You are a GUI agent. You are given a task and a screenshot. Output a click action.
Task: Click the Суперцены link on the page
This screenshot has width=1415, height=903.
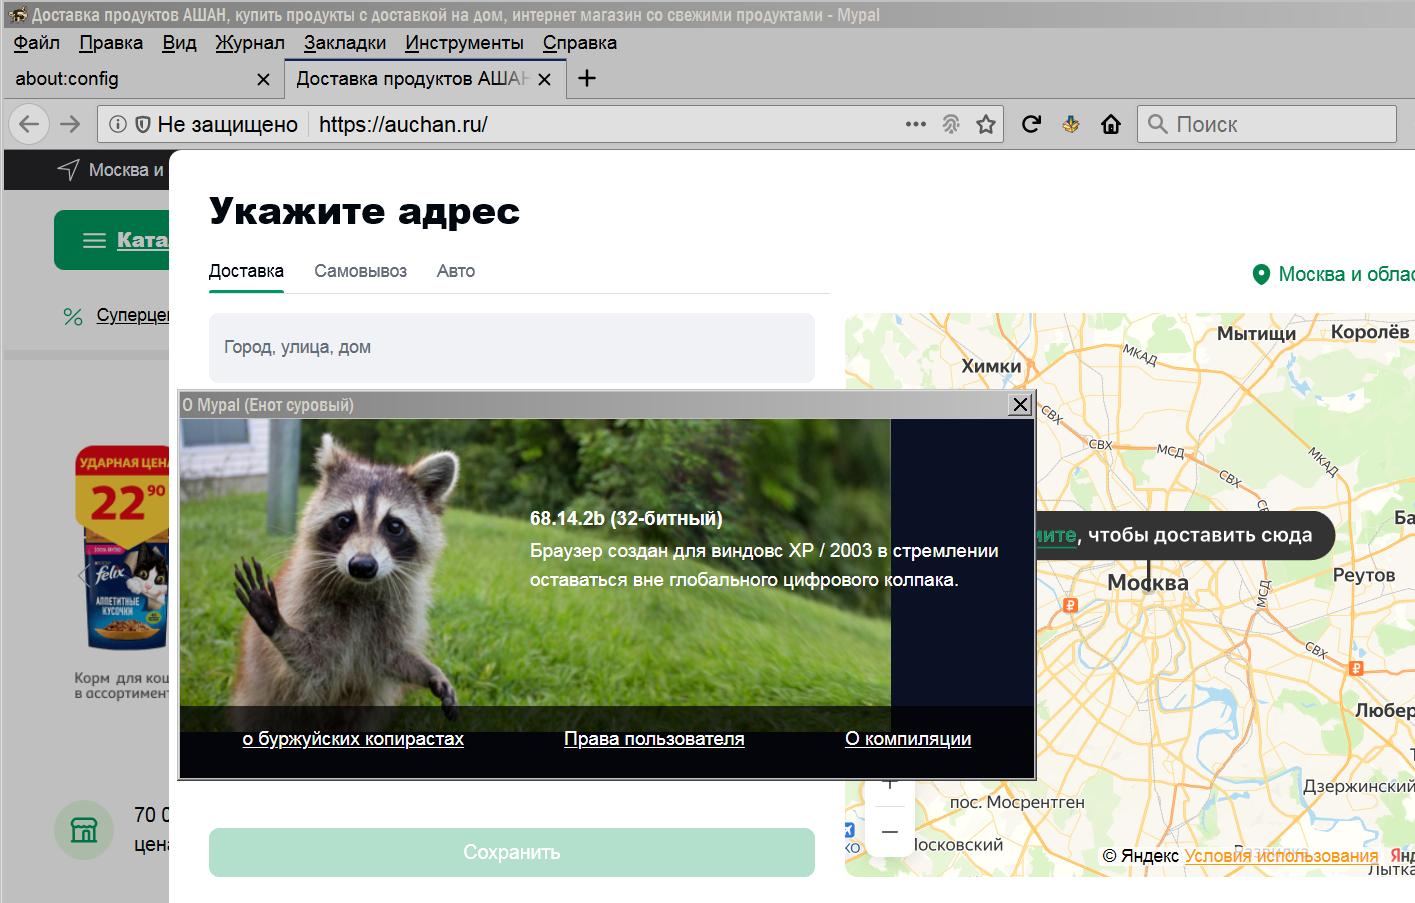(x=133, y=316)
